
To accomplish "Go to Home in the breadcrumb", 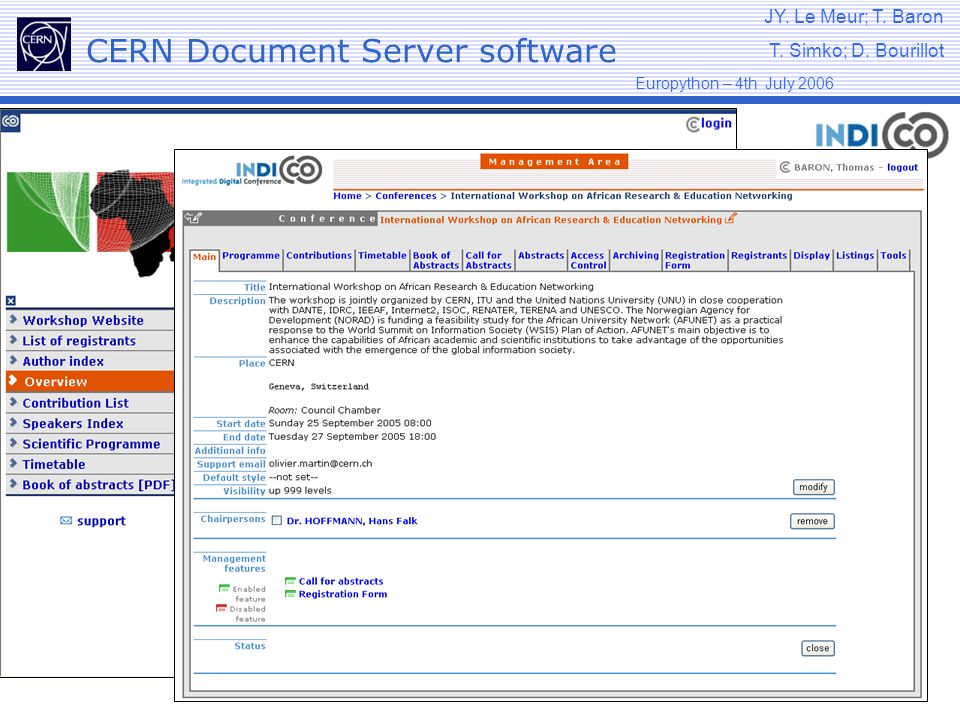I will coord(347,196).
